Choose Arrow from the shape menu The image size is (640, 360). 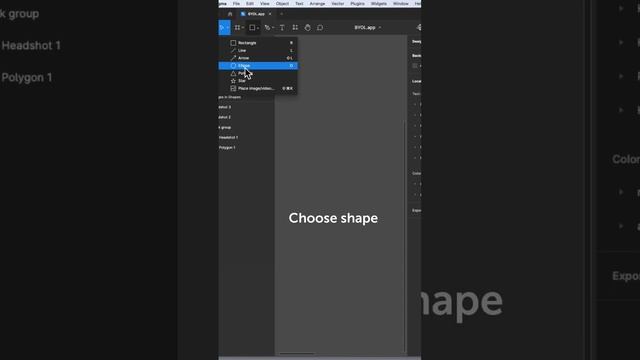(258, 58)
